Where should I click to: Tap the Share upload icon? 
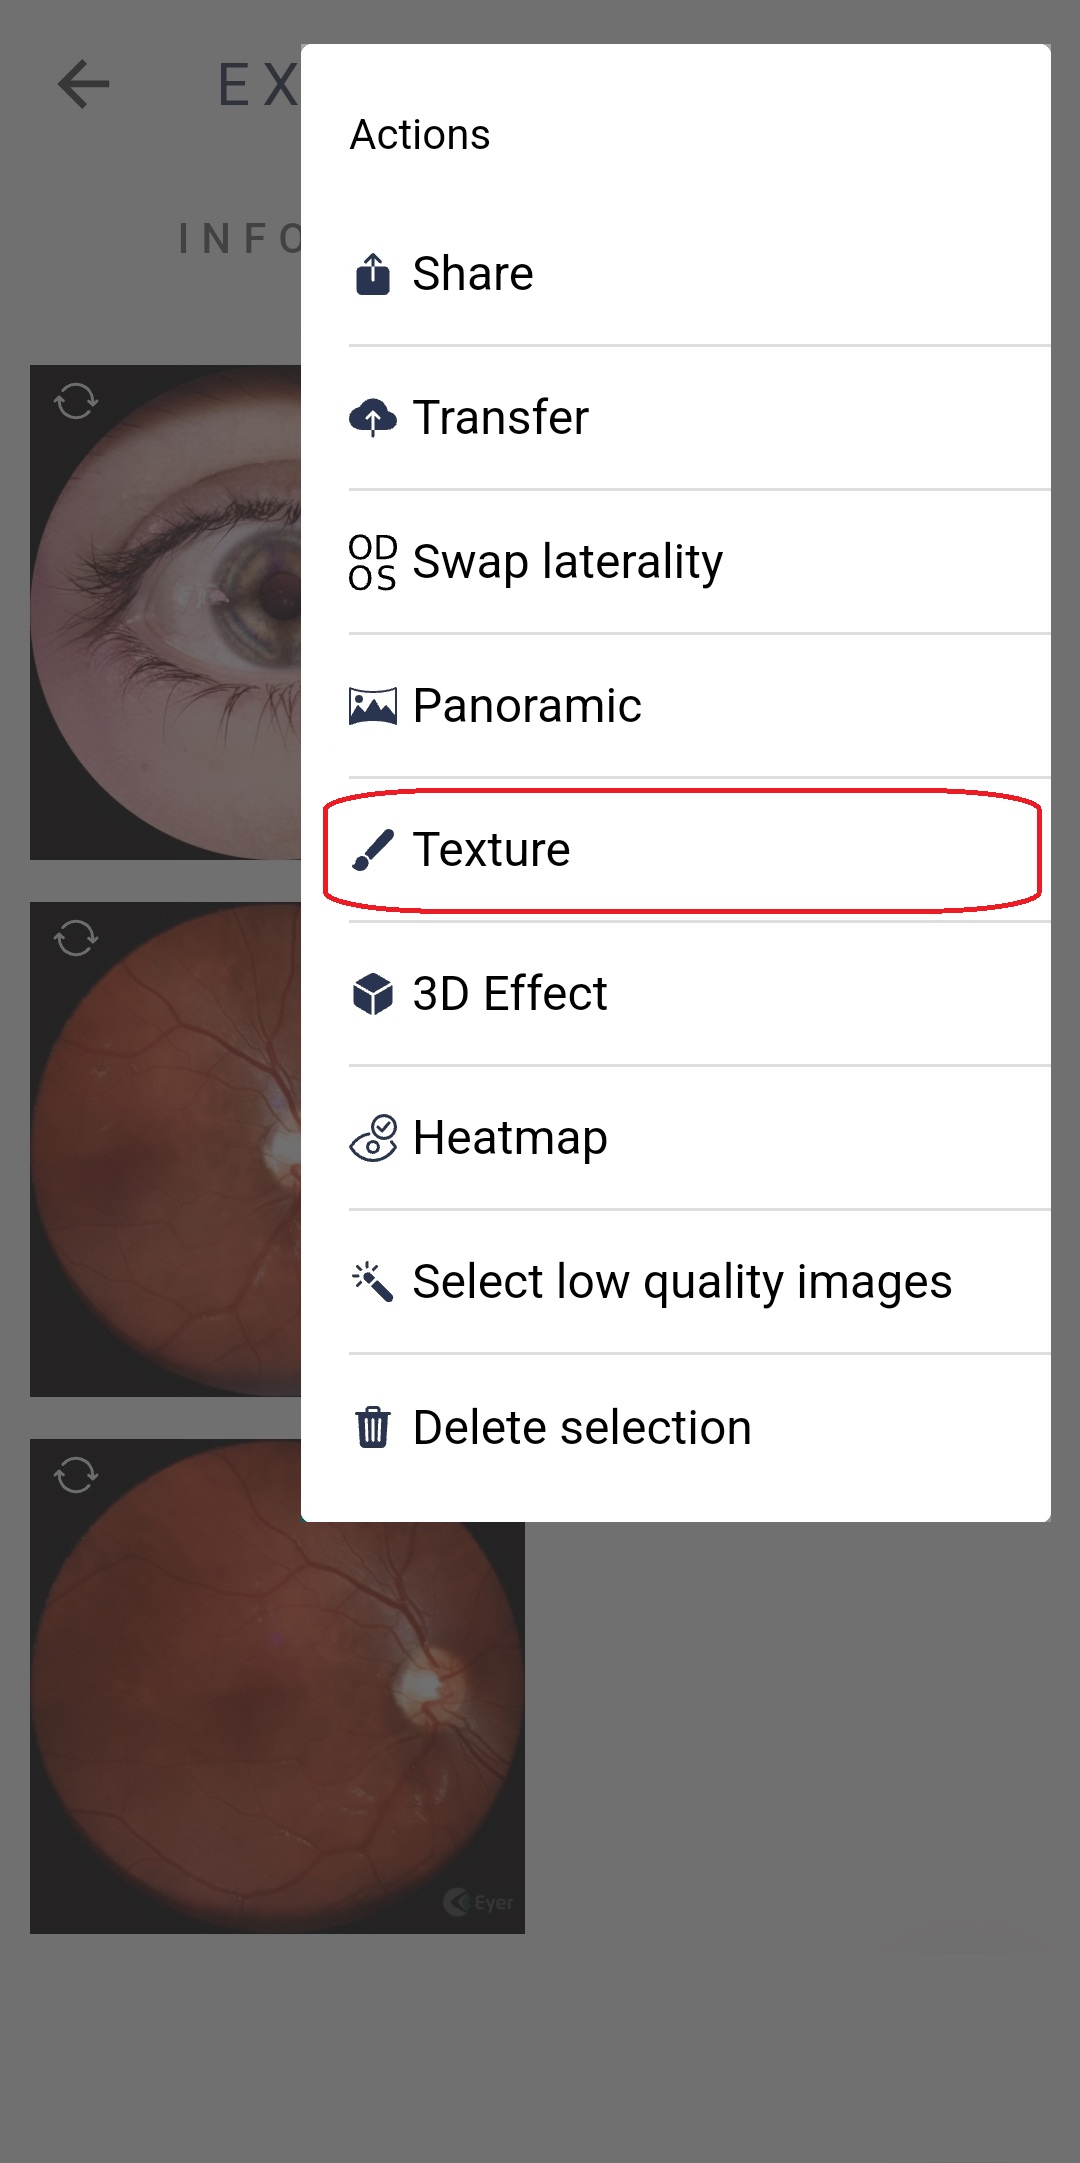[373, 274]
